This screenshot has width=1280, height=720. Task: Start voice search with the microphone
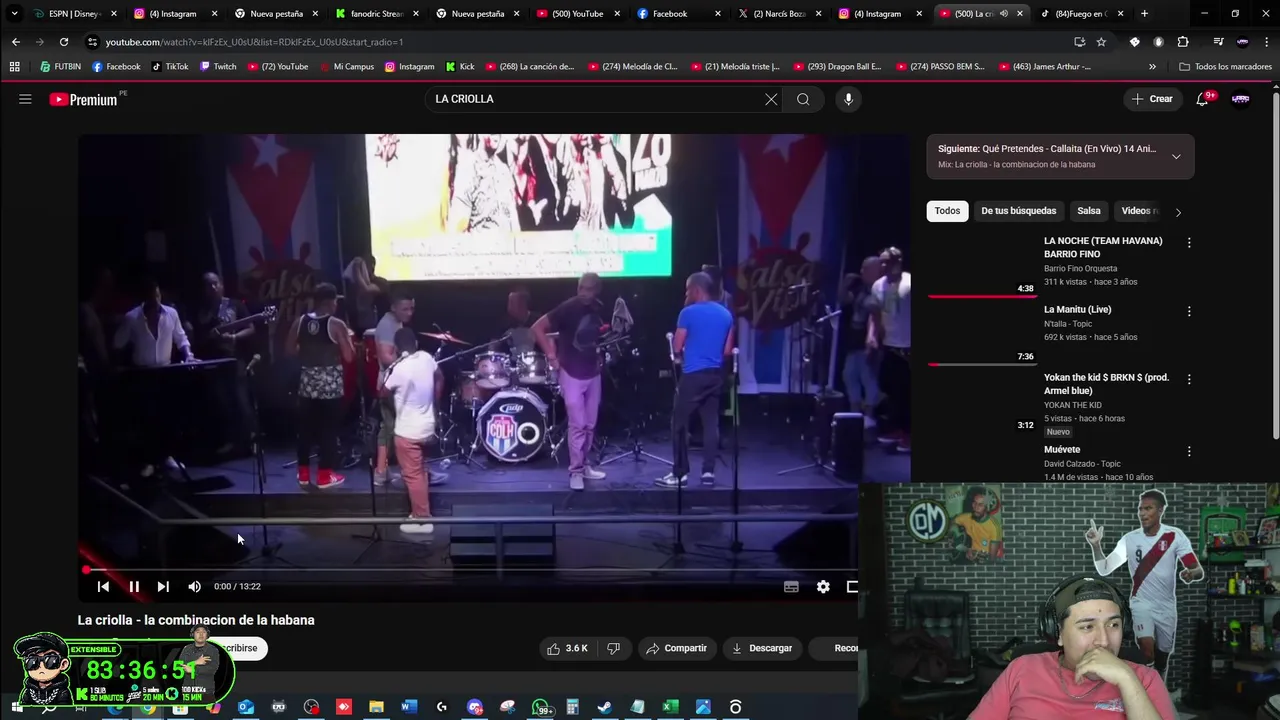(x=848, y=99)
